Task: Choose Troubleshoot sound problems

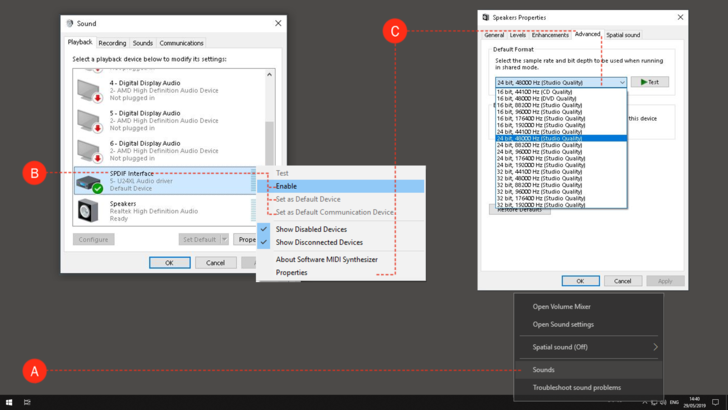Action: [588, 387]
